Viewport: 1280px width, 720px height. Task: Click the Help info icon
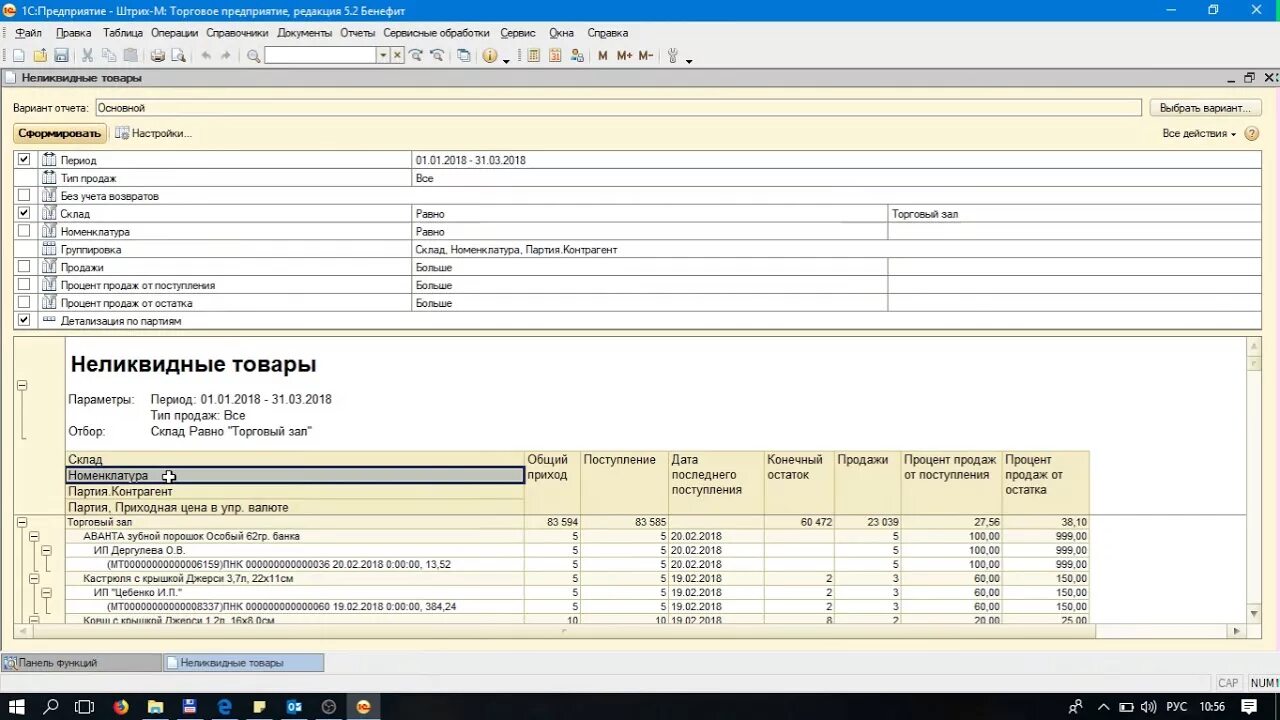coord(490,56)
